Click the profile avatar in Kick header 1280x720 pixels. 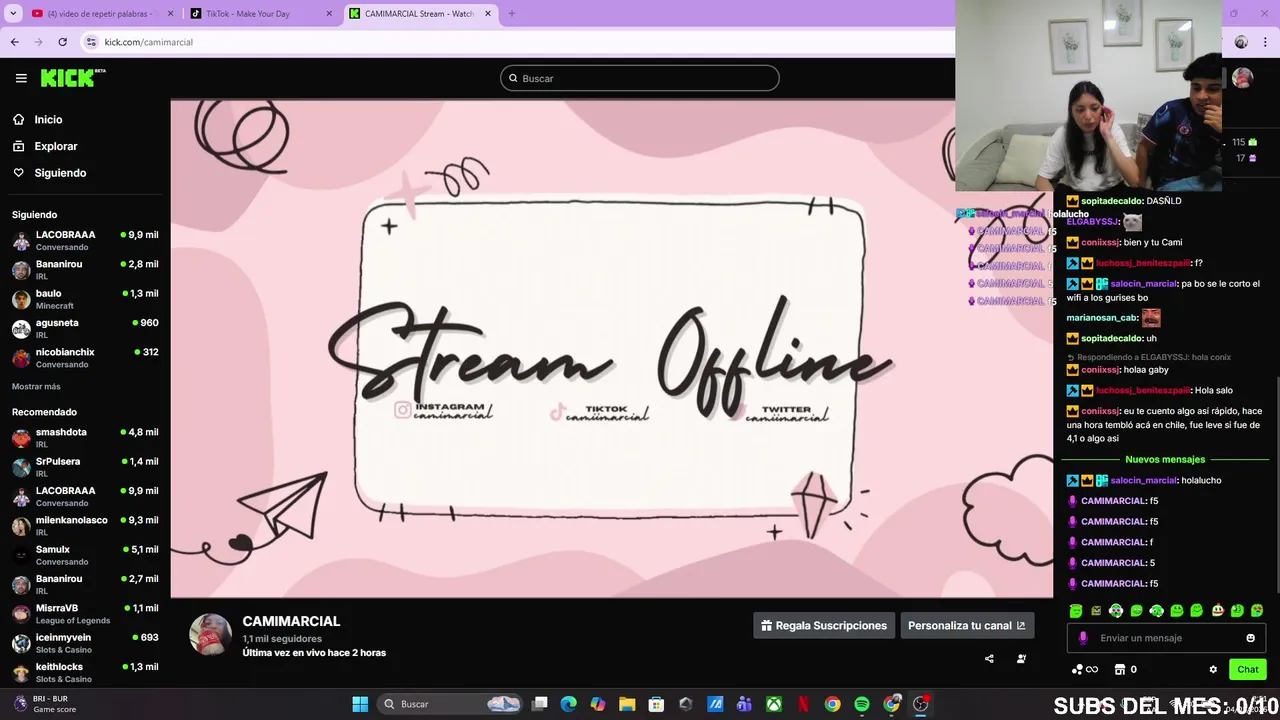point(1242,78)
